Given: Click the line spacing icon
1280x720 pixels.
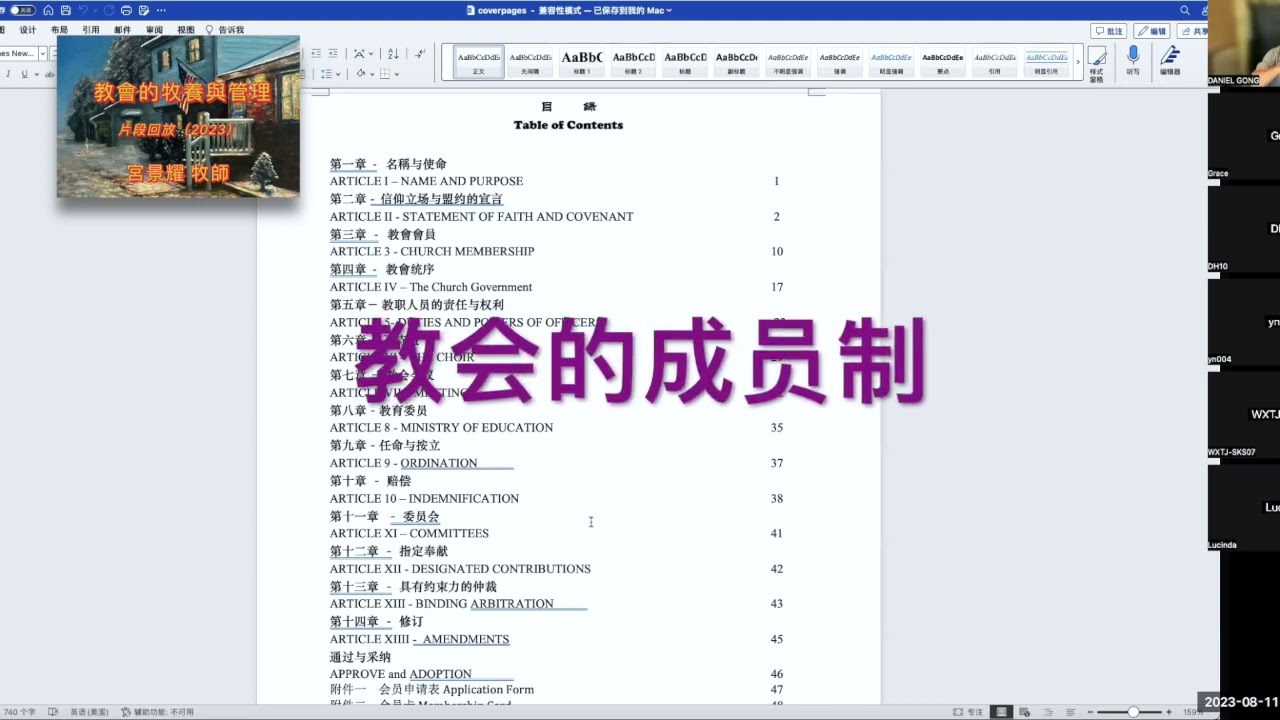Looking at the screenshot, I should [x=326, y=74].
